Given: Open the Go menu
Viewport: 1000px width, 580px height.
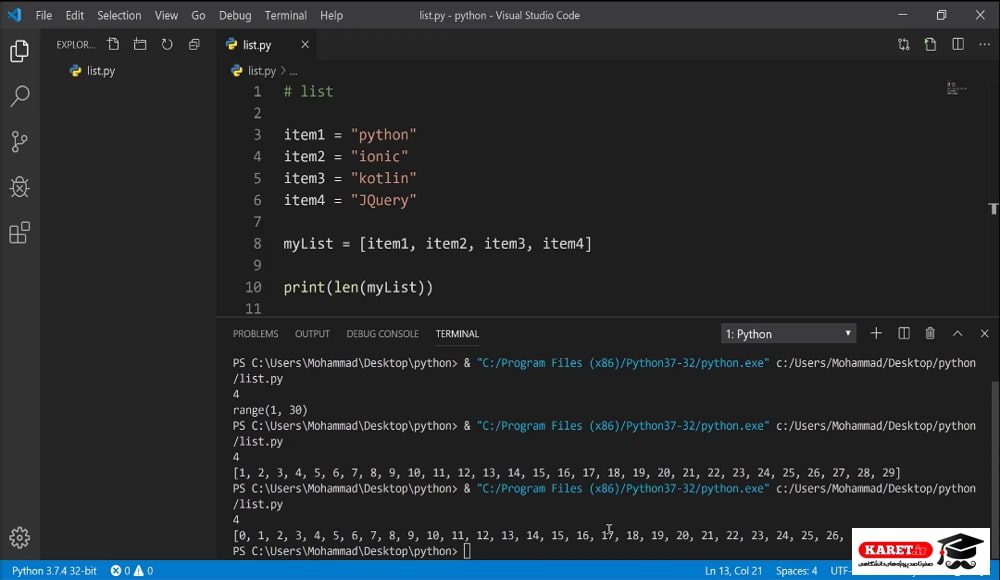Looking at the screenshot, I should (198, 15).
